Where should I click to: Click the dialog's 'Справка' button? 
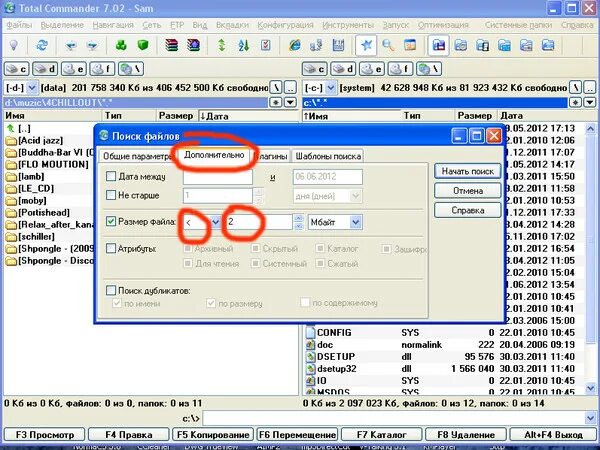coord(468,210)
